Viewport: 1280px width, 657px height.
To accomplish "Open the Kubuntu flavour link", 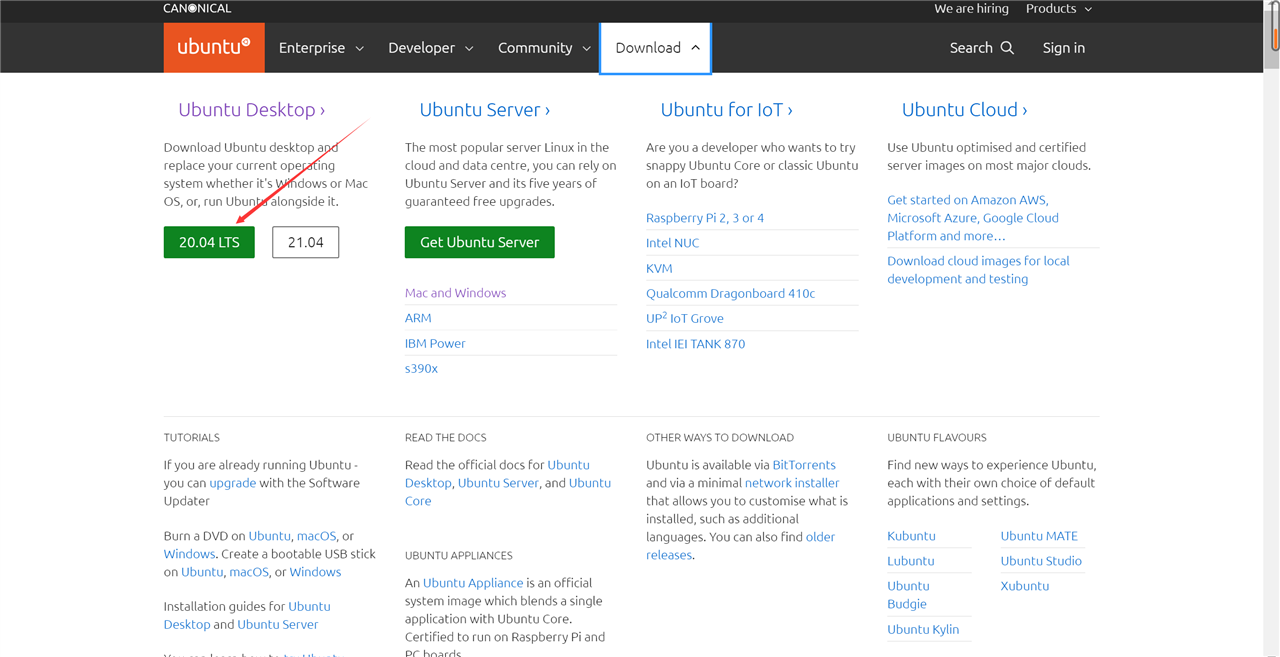I will click(911, 536).
